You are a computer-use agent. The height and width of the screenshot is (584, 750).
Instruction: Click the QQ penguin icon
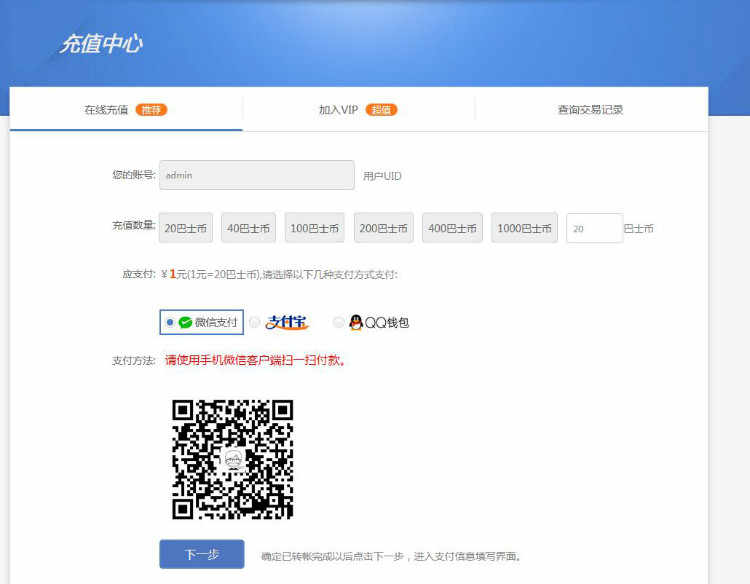coord(355,322)
